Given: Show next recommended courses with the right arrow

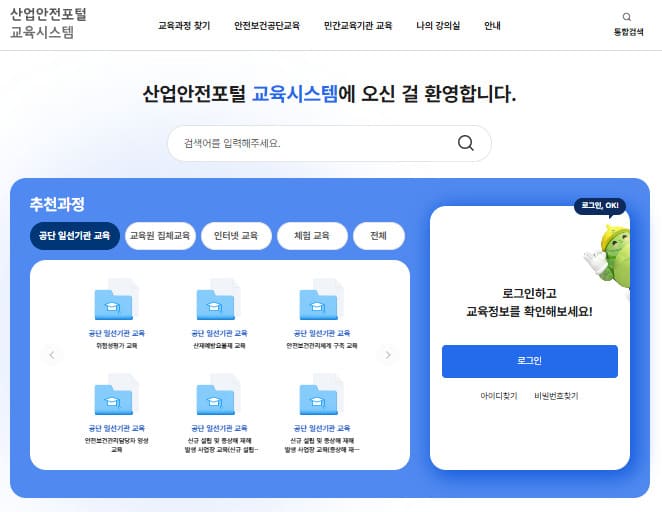Looking at the screenshot, I should 388,355.
